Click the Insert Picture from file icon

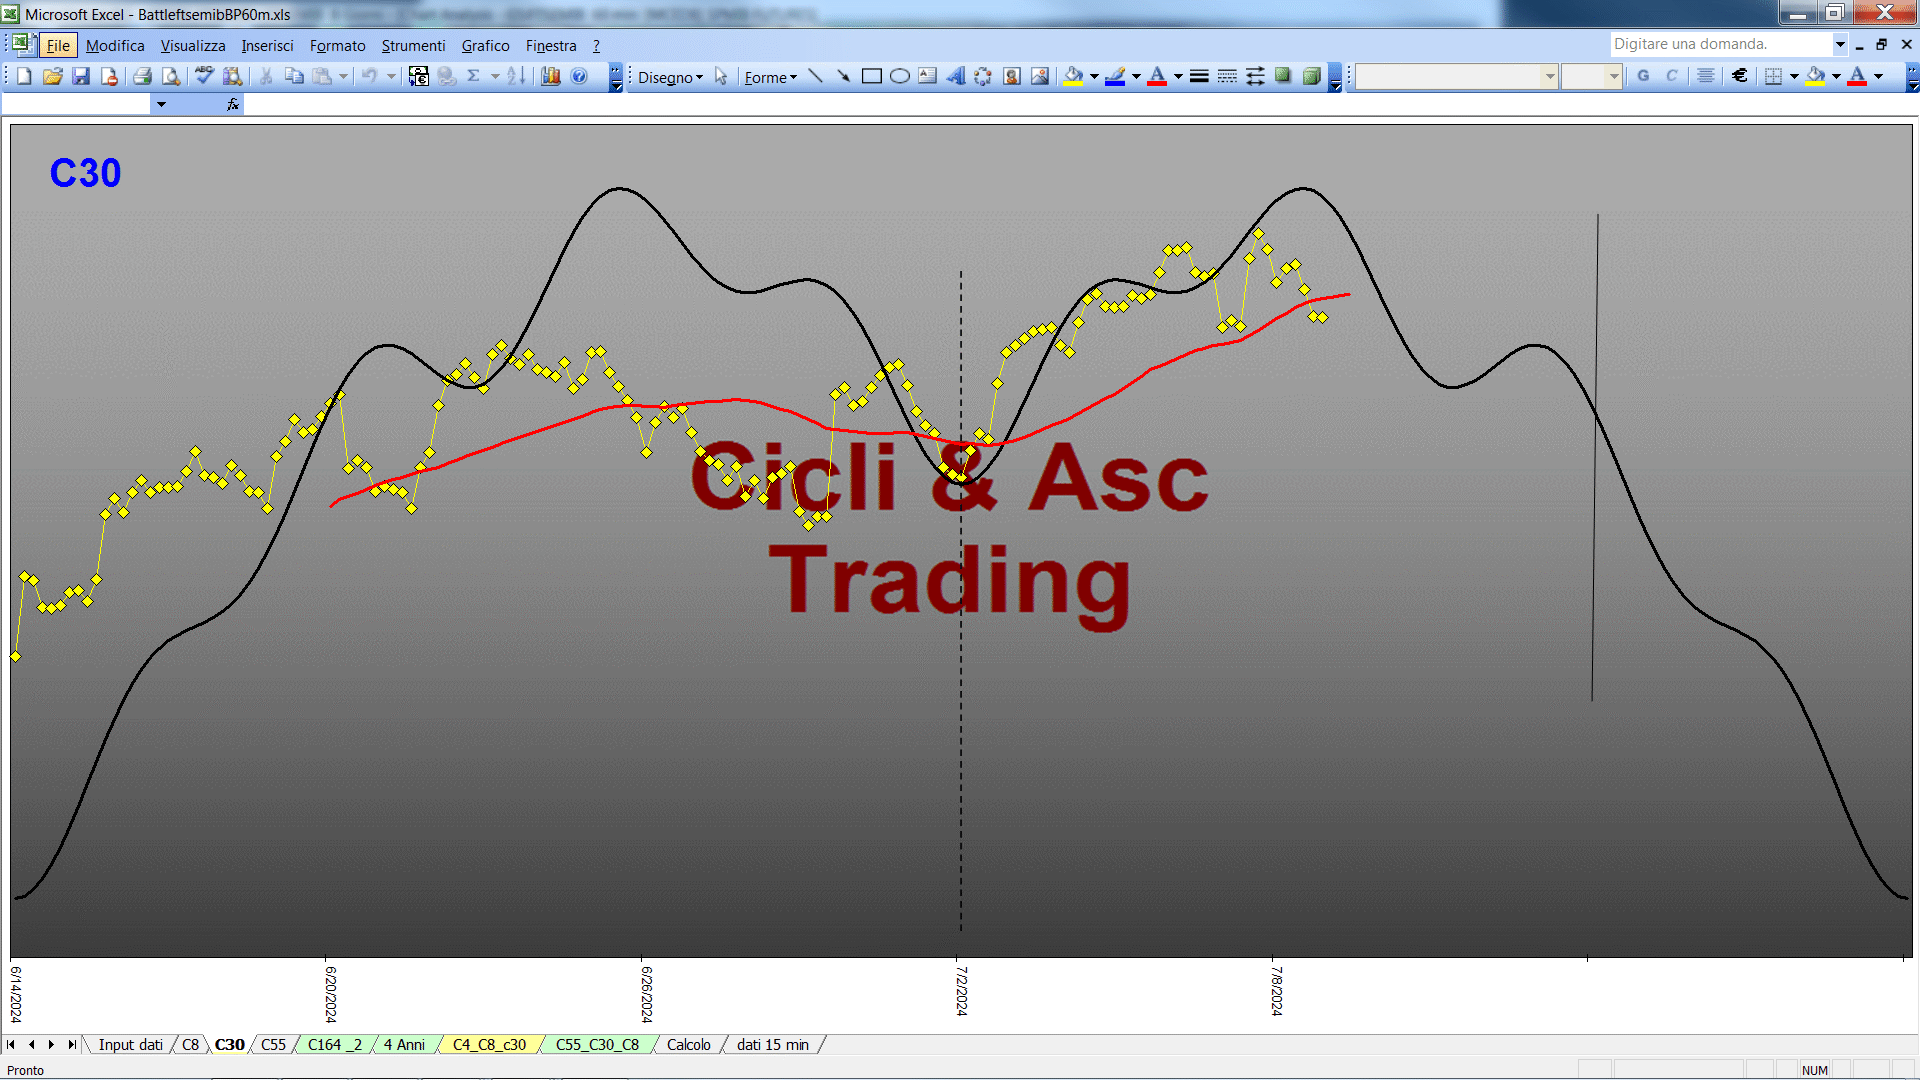tap(1040, 76)
